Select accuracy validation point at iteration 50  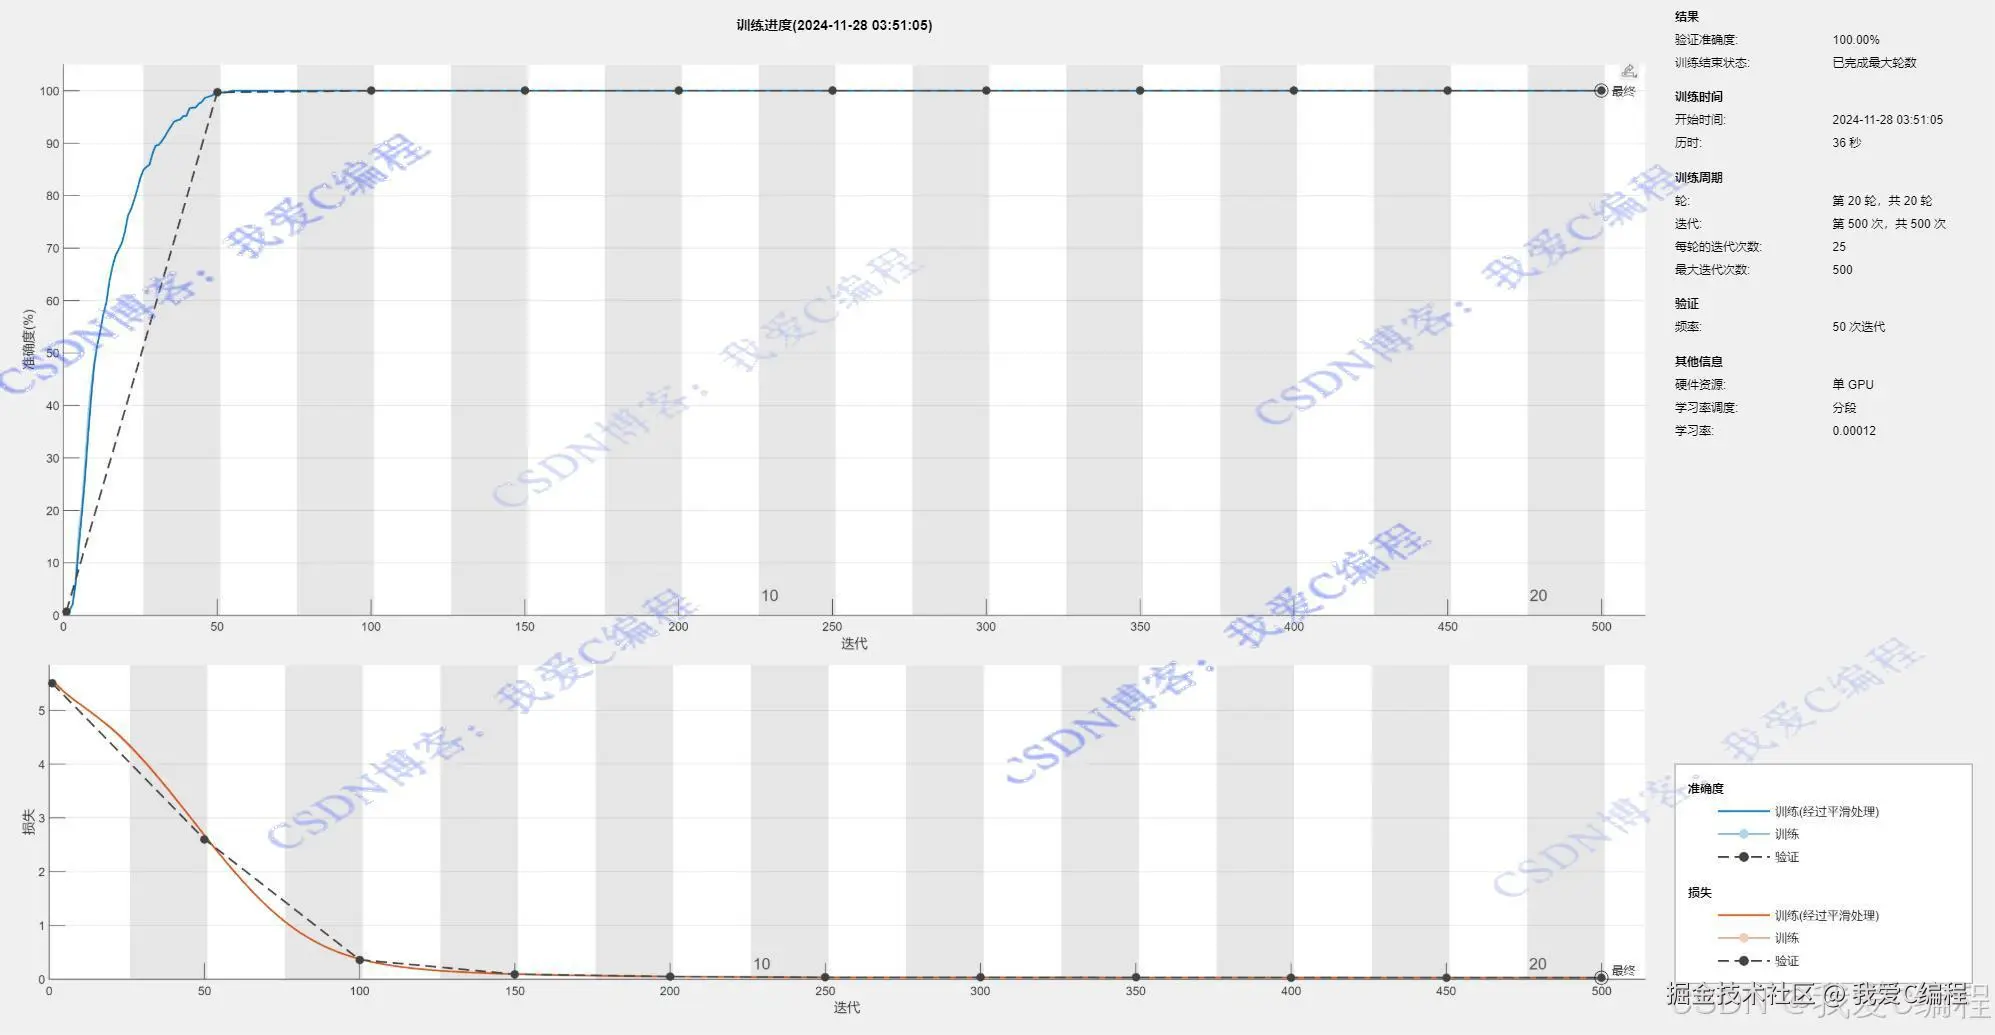pyautogui.click(x=217, y=92)
